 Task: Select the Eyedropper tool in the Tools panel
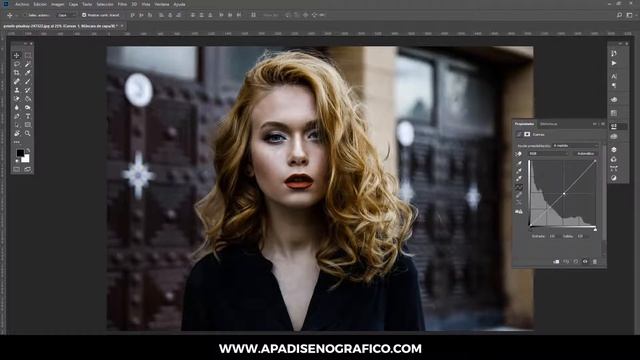(x=28, y=73)
